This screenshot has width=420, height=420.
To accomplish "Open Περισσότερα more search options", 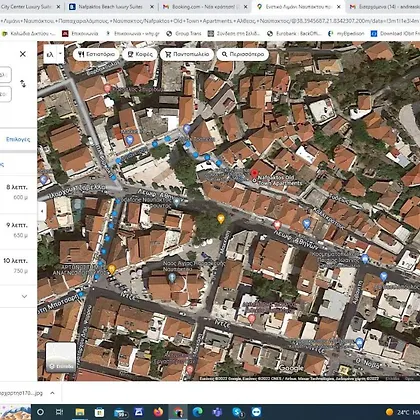I will click(243, 54).
